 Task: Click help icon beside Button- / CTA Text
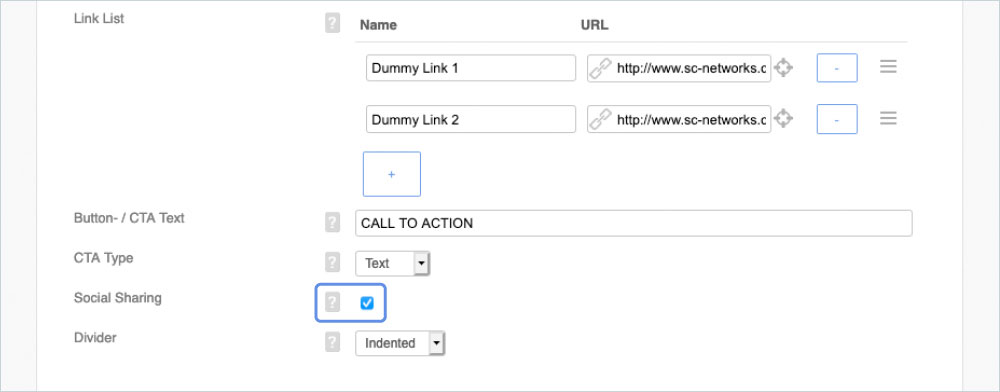tap(332, 222)
